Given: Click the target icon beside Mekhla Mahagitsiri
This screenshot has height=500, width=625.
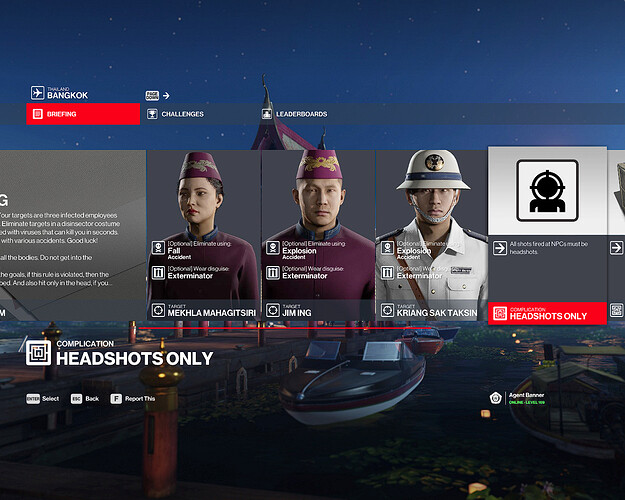Looking at the screenshot, I should pos(158,310).
